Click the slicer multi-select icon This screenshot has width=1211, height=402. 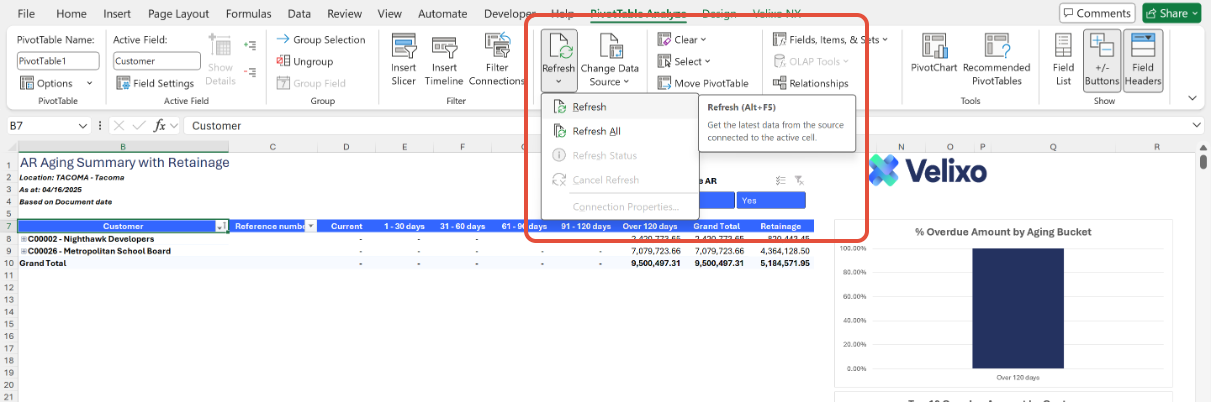pos(782,180)
